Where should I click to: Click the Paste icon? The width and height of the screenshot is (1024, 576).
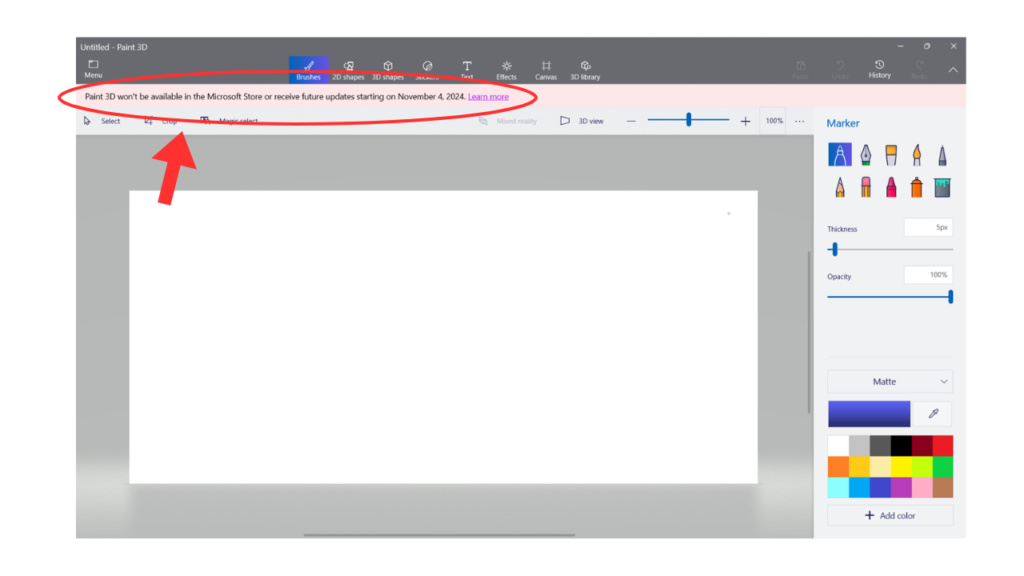pos(800,69)
